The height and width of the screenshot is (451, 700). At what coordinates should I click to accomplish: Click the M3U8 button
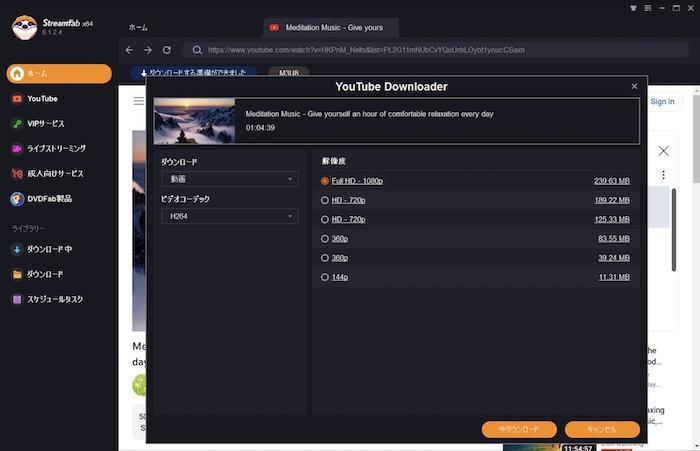289,72
